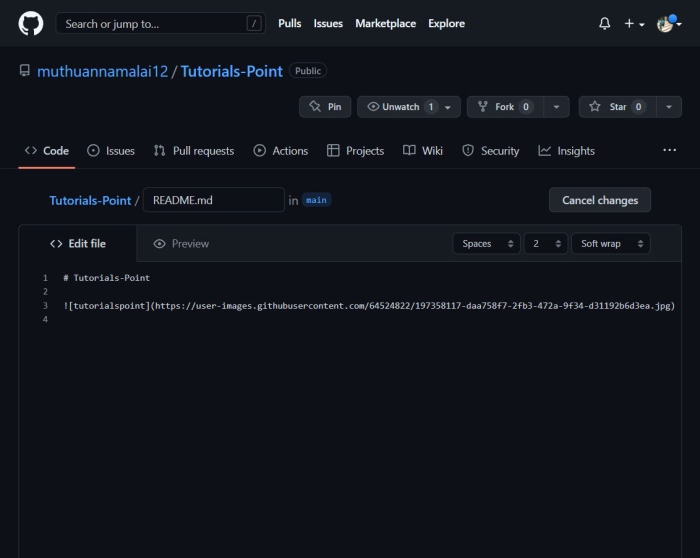The width and height of the screenshot is (700, 558).
Task: Open the plus create-new menu
Action: 634,23
